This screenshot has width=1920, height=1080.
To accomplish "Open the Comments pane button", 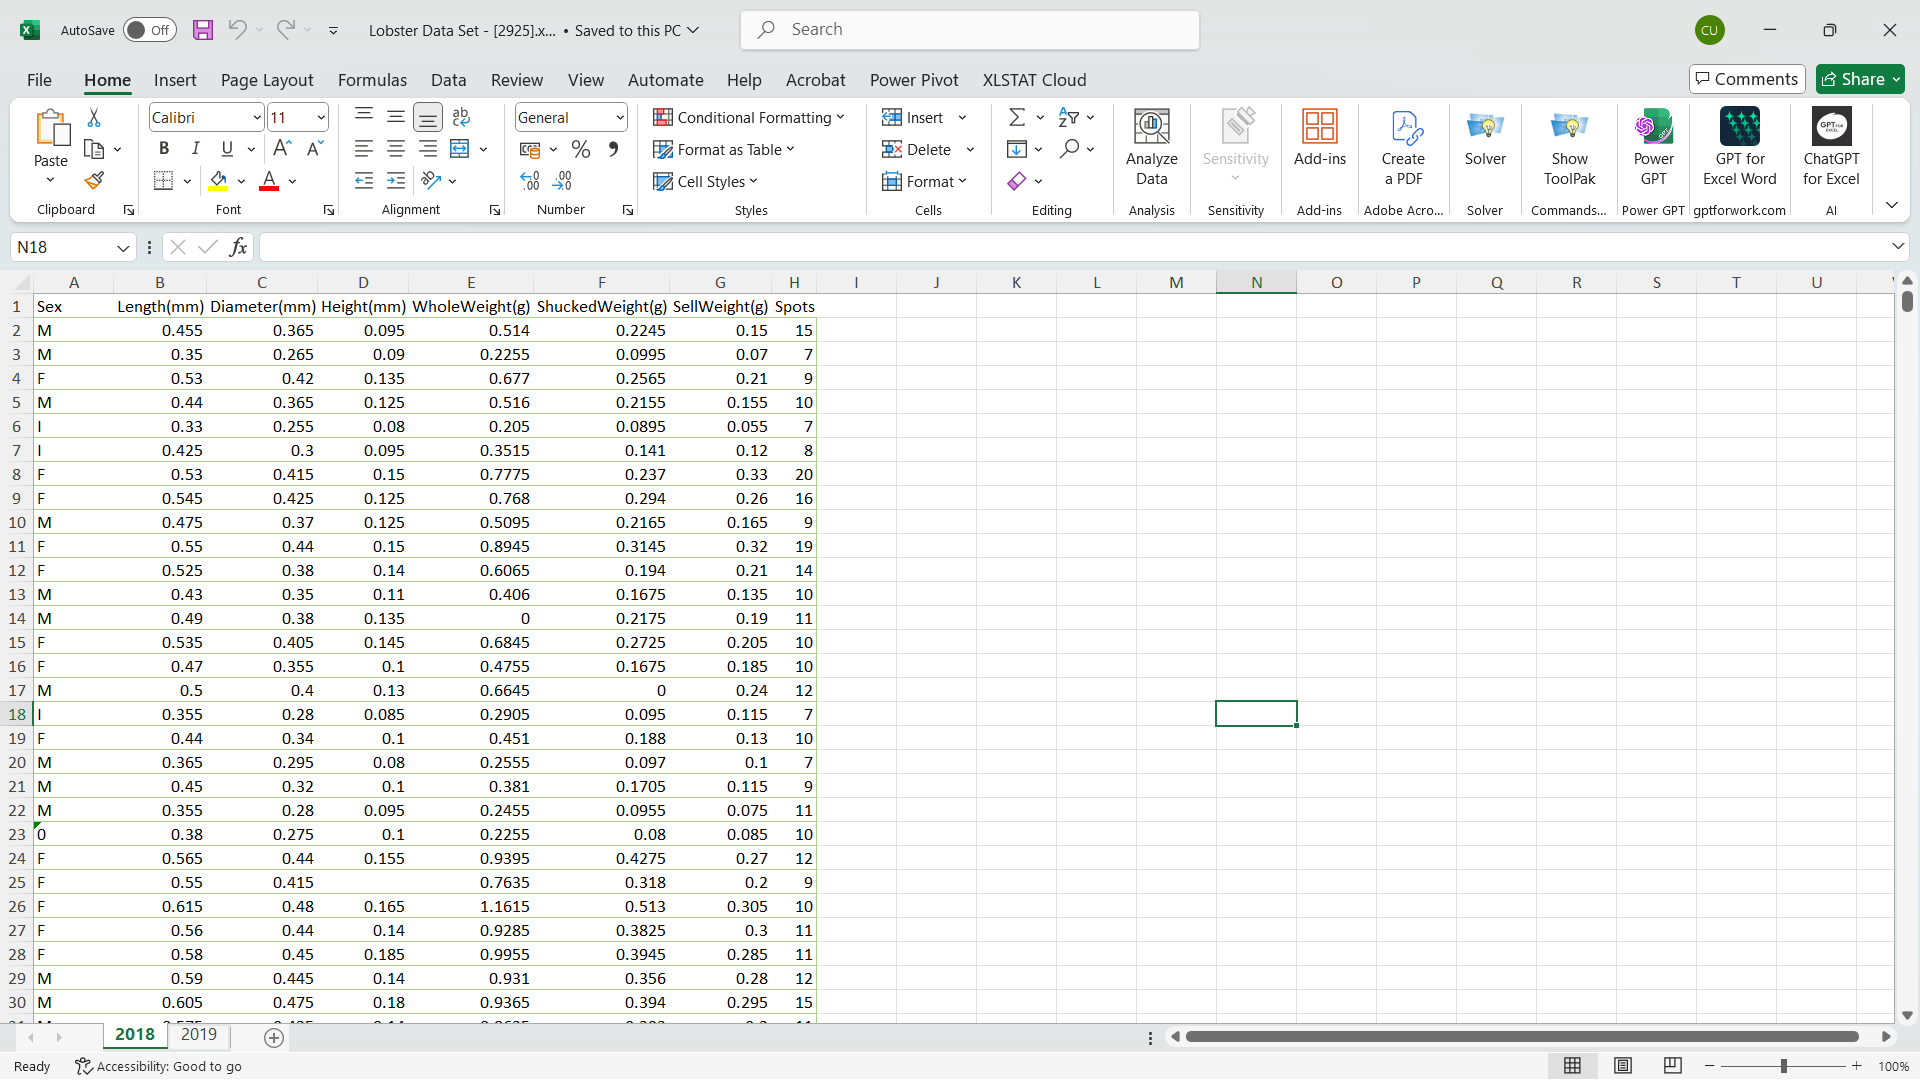I will coord(1746,79).
